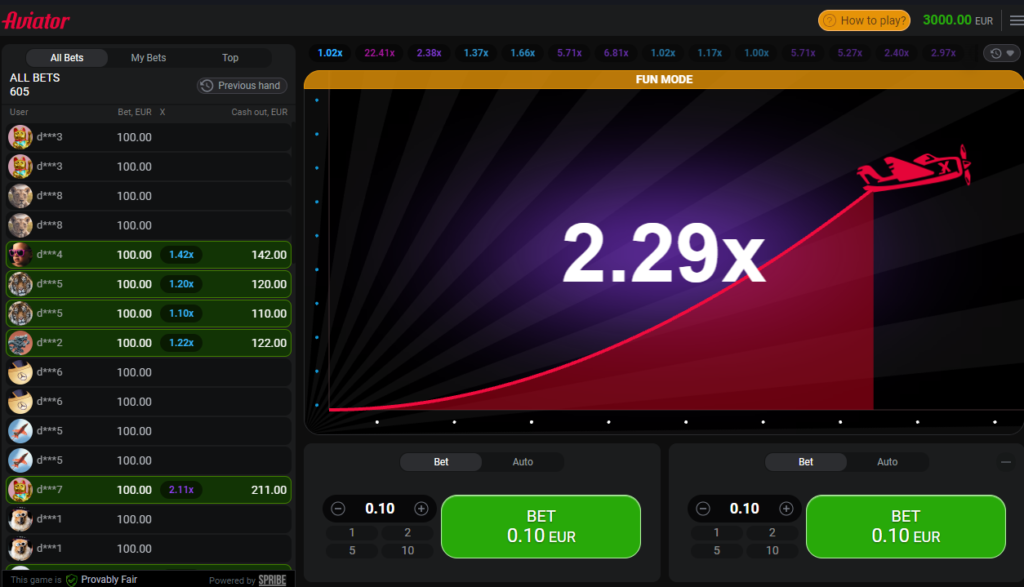Click avatar of d***7 with 2.11x cashout
Screen dimensions: 1024x587
click(20, 490)
